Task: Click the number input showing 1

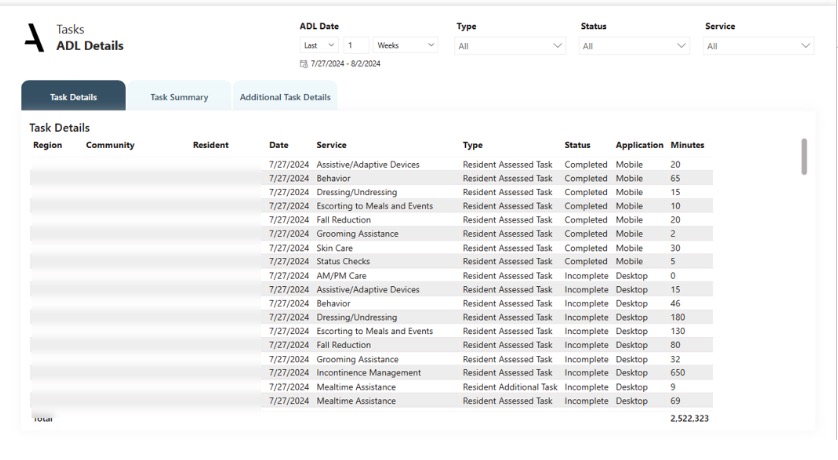Action: tap(356, 45)
